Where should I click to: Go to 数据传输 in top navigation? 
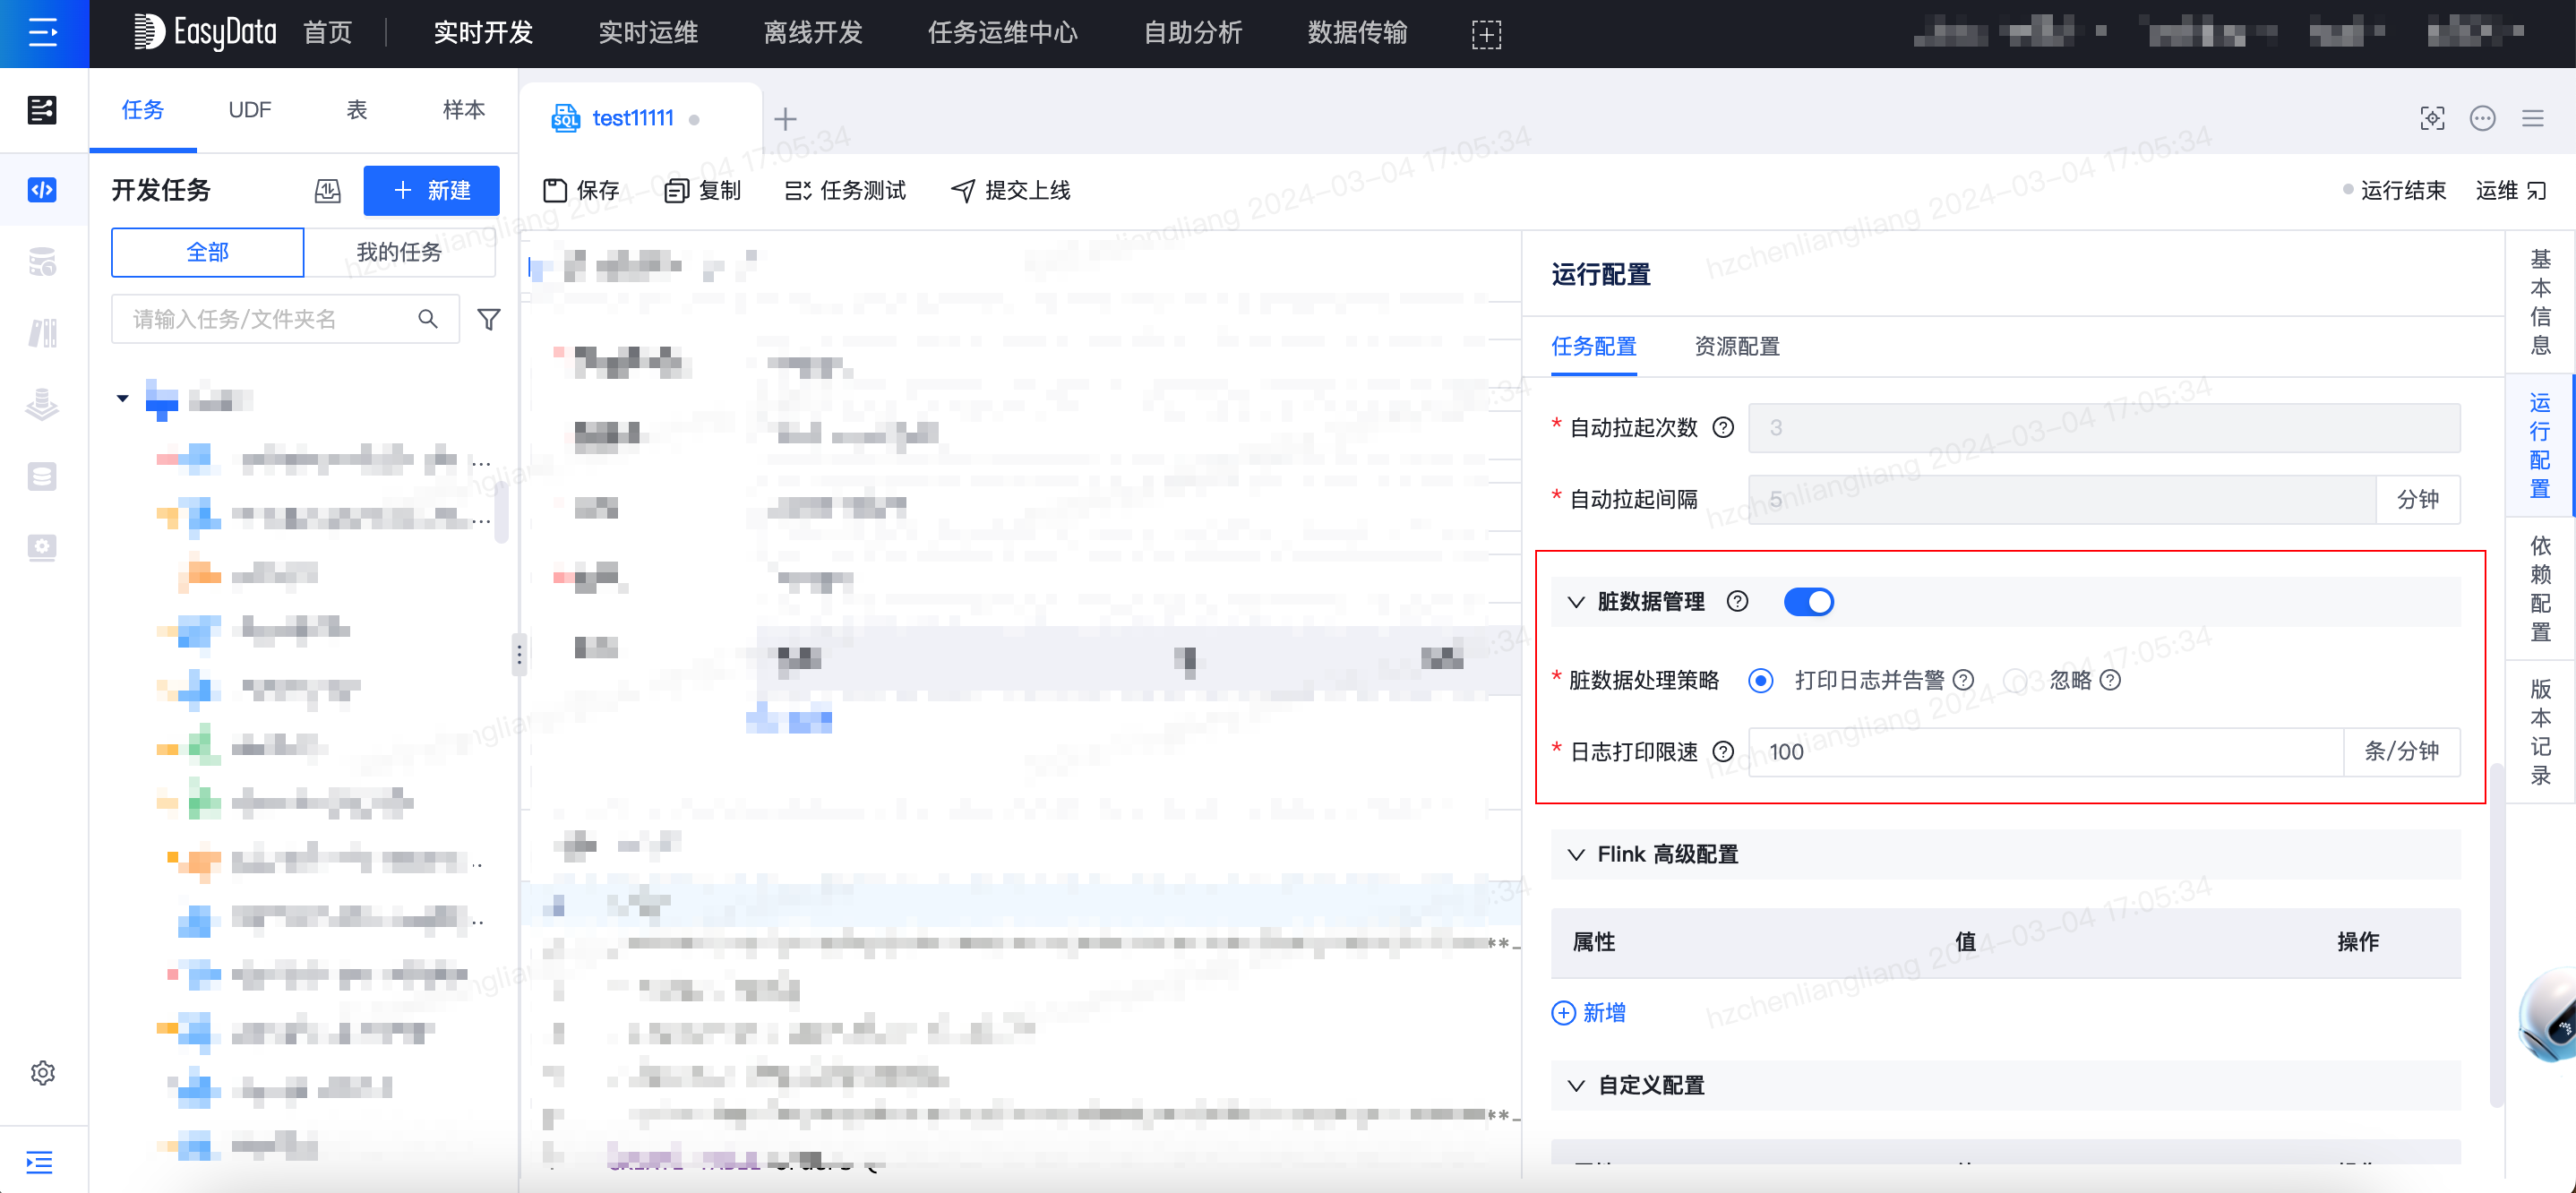click(1358, 33)
